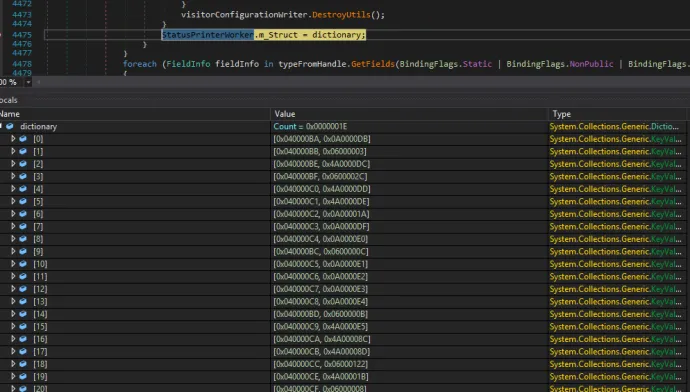
Task: Select value [0x040000C5, 0x0A0000E1]
Action: 321,264
